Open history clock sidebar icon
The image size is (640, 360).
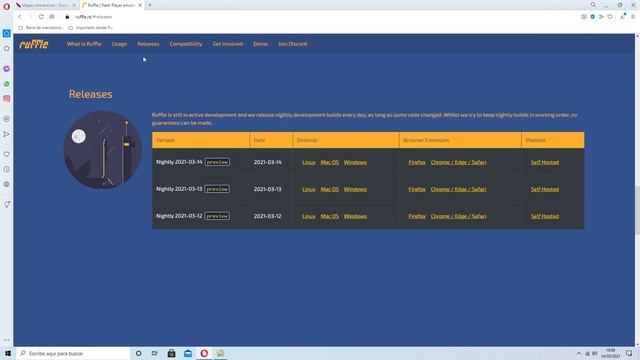pyautogui.click(x=7, y=169)
